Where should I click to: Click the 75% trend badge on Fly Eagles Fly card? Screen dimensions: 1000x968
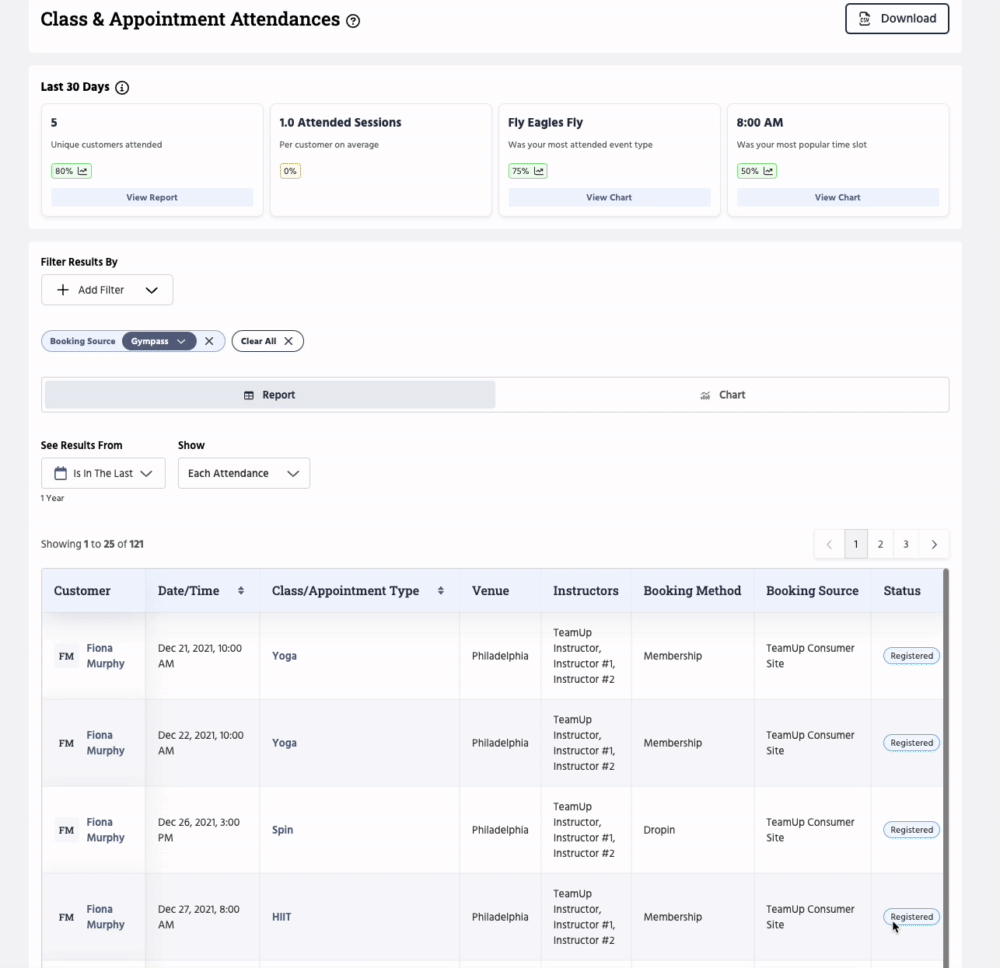[x=528, y=171]
